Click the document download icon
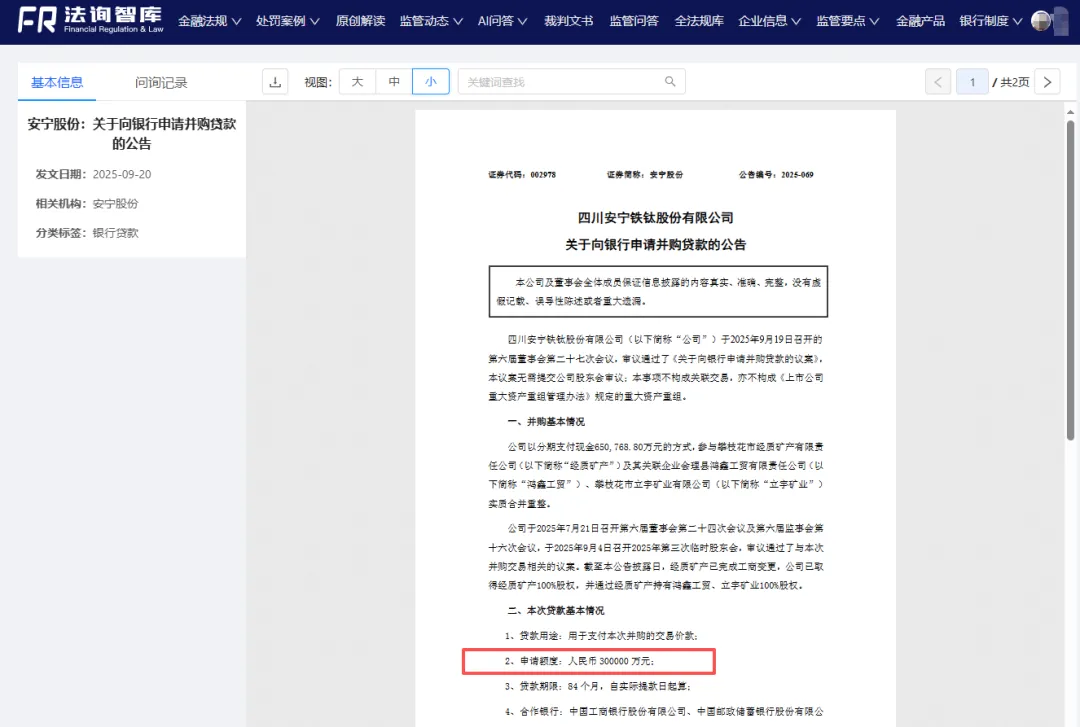 pos(275,81)
